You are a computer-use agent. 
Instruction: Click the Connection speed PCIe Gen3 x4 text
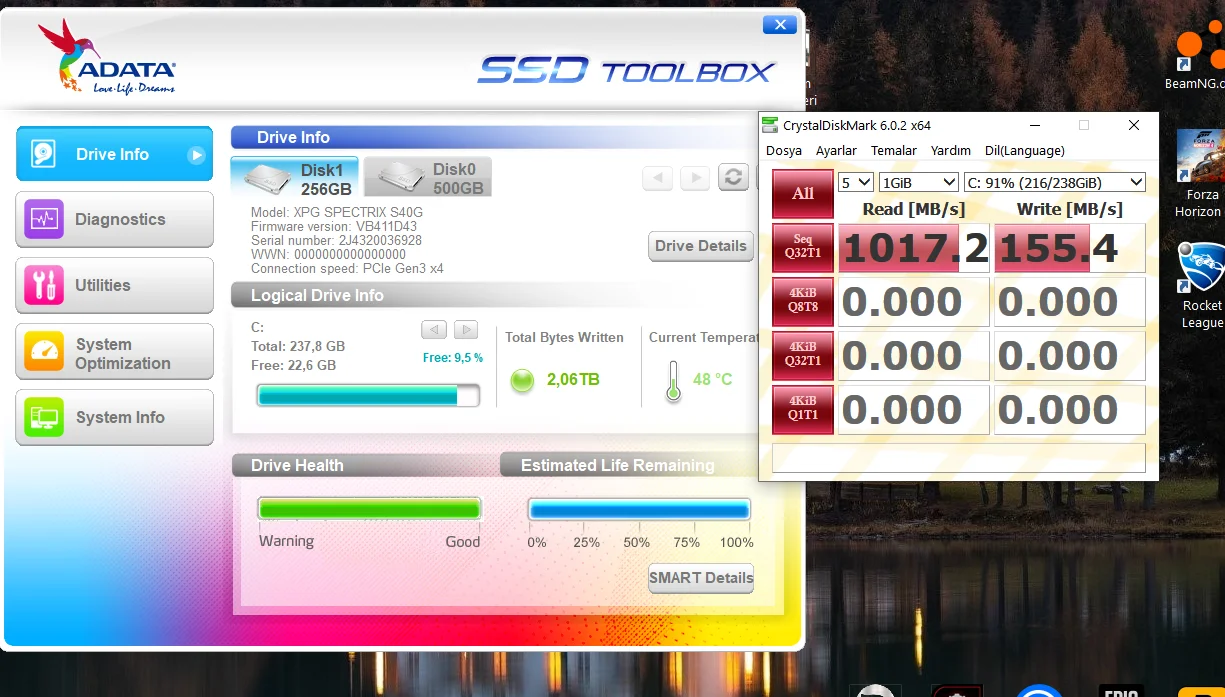point(347,269)
